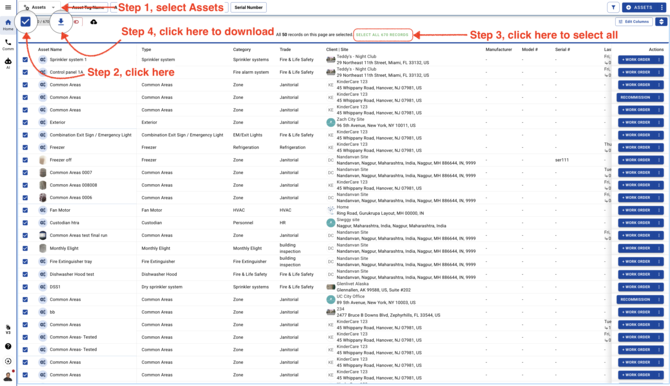Toggle the header select-all checkbox

[x=26, y=21]
